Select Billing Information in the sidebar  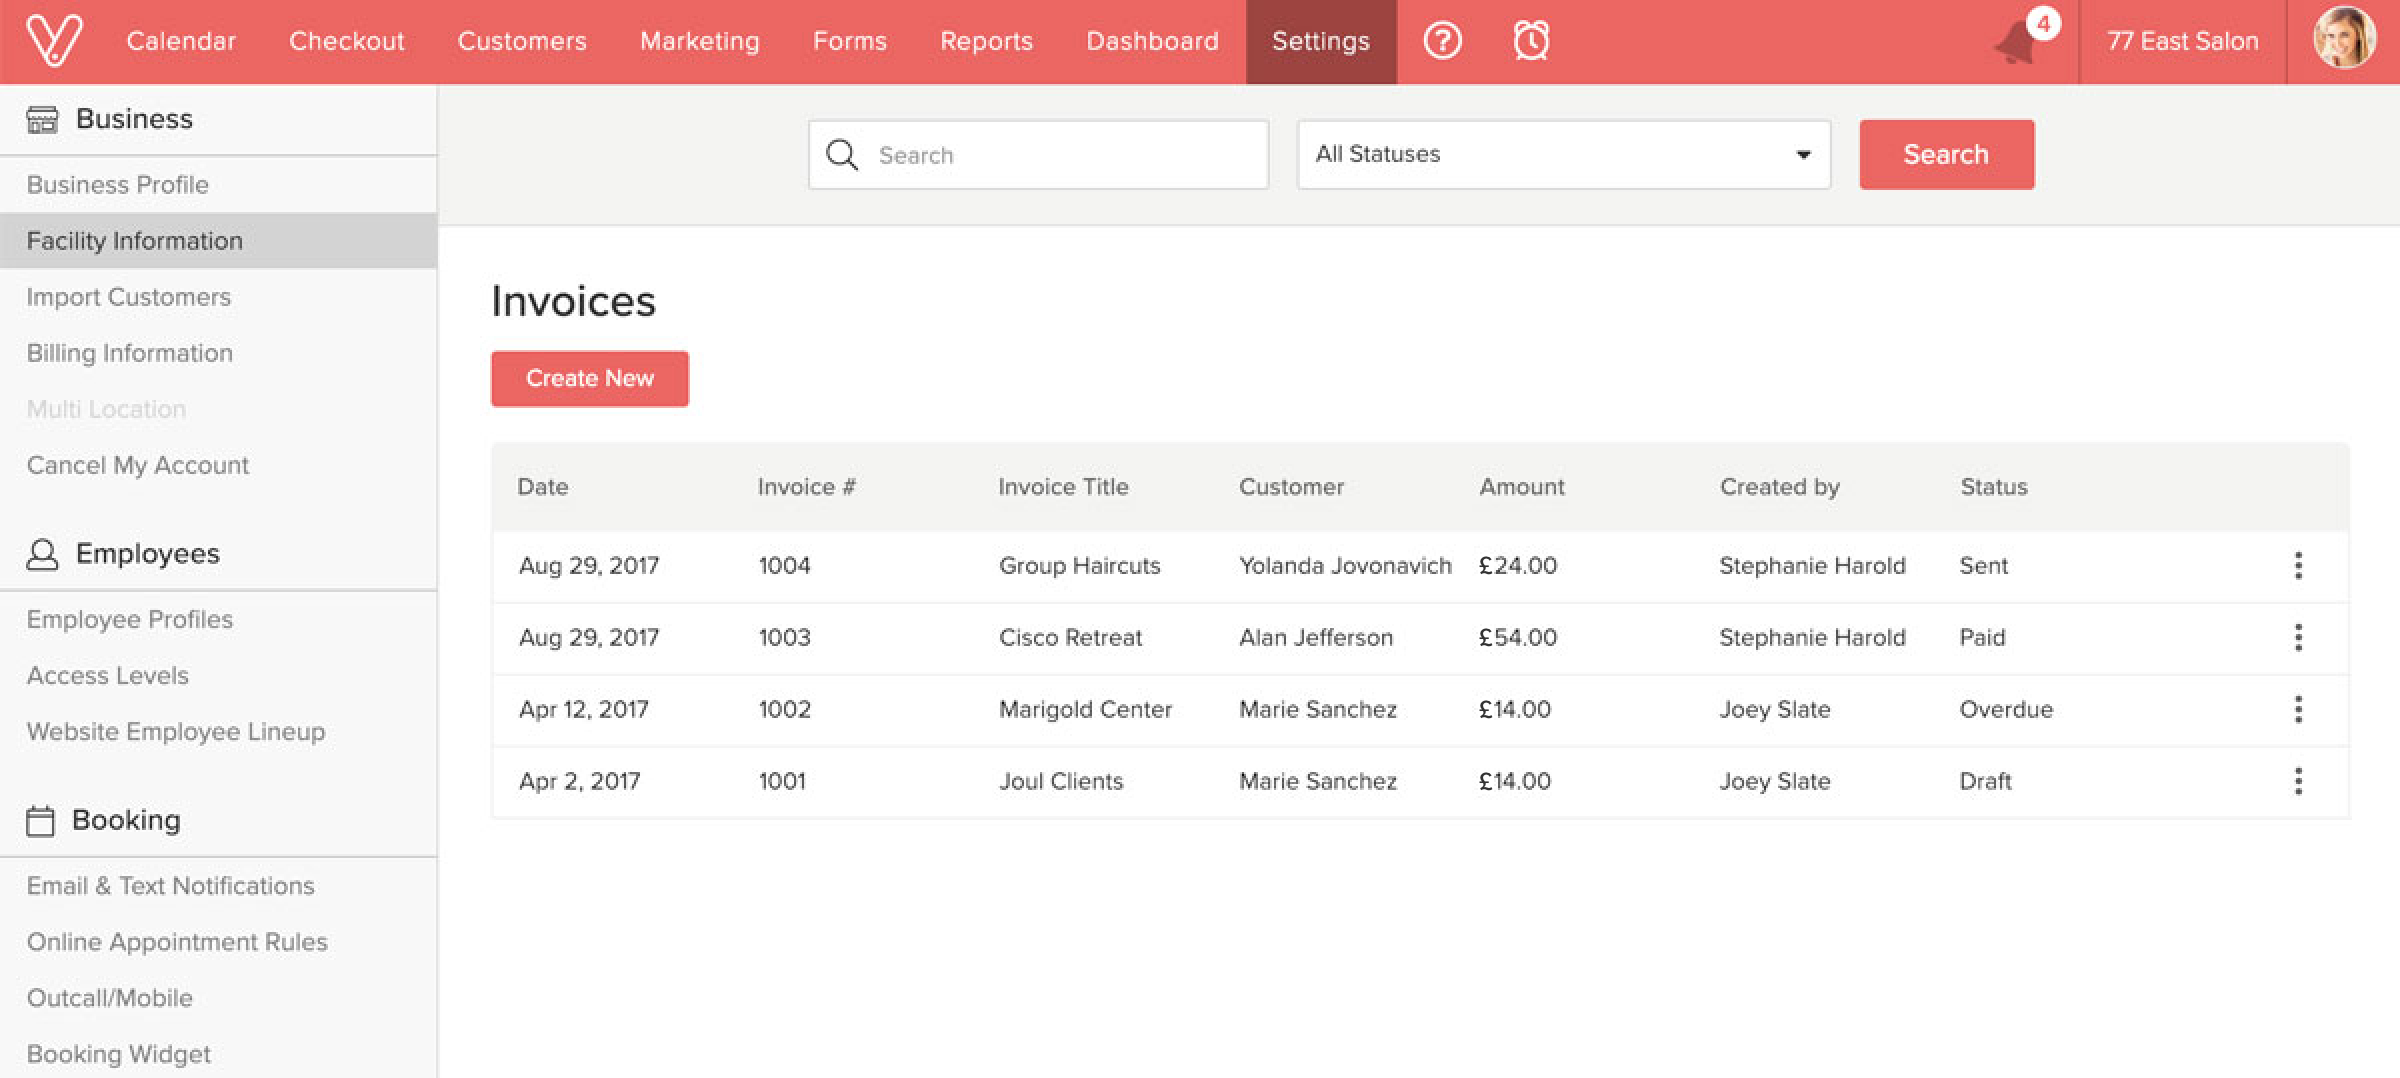pos(130,353)
